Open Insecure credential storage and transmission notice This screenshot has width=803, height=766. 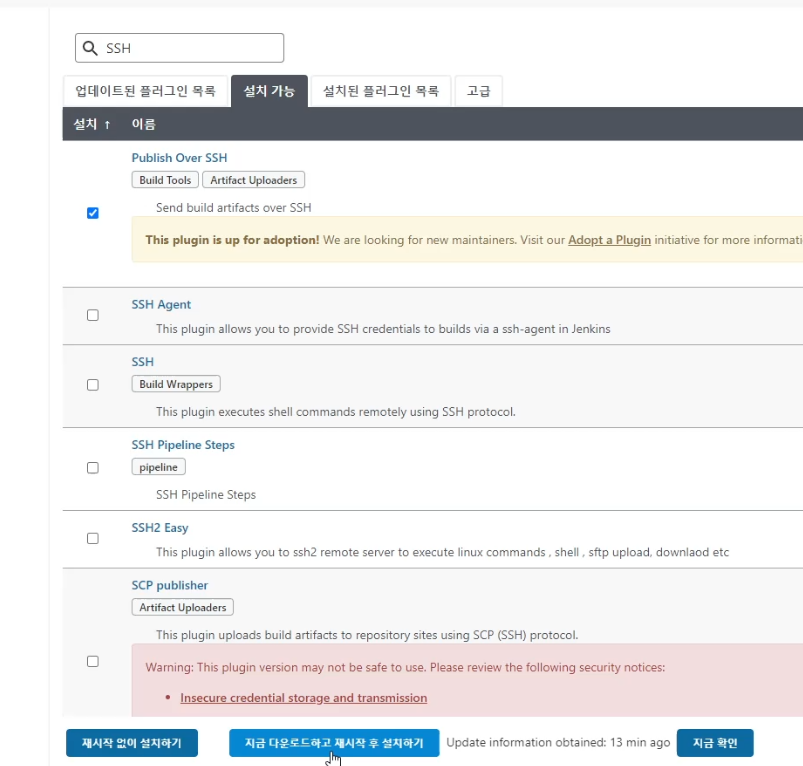(303, 698)
